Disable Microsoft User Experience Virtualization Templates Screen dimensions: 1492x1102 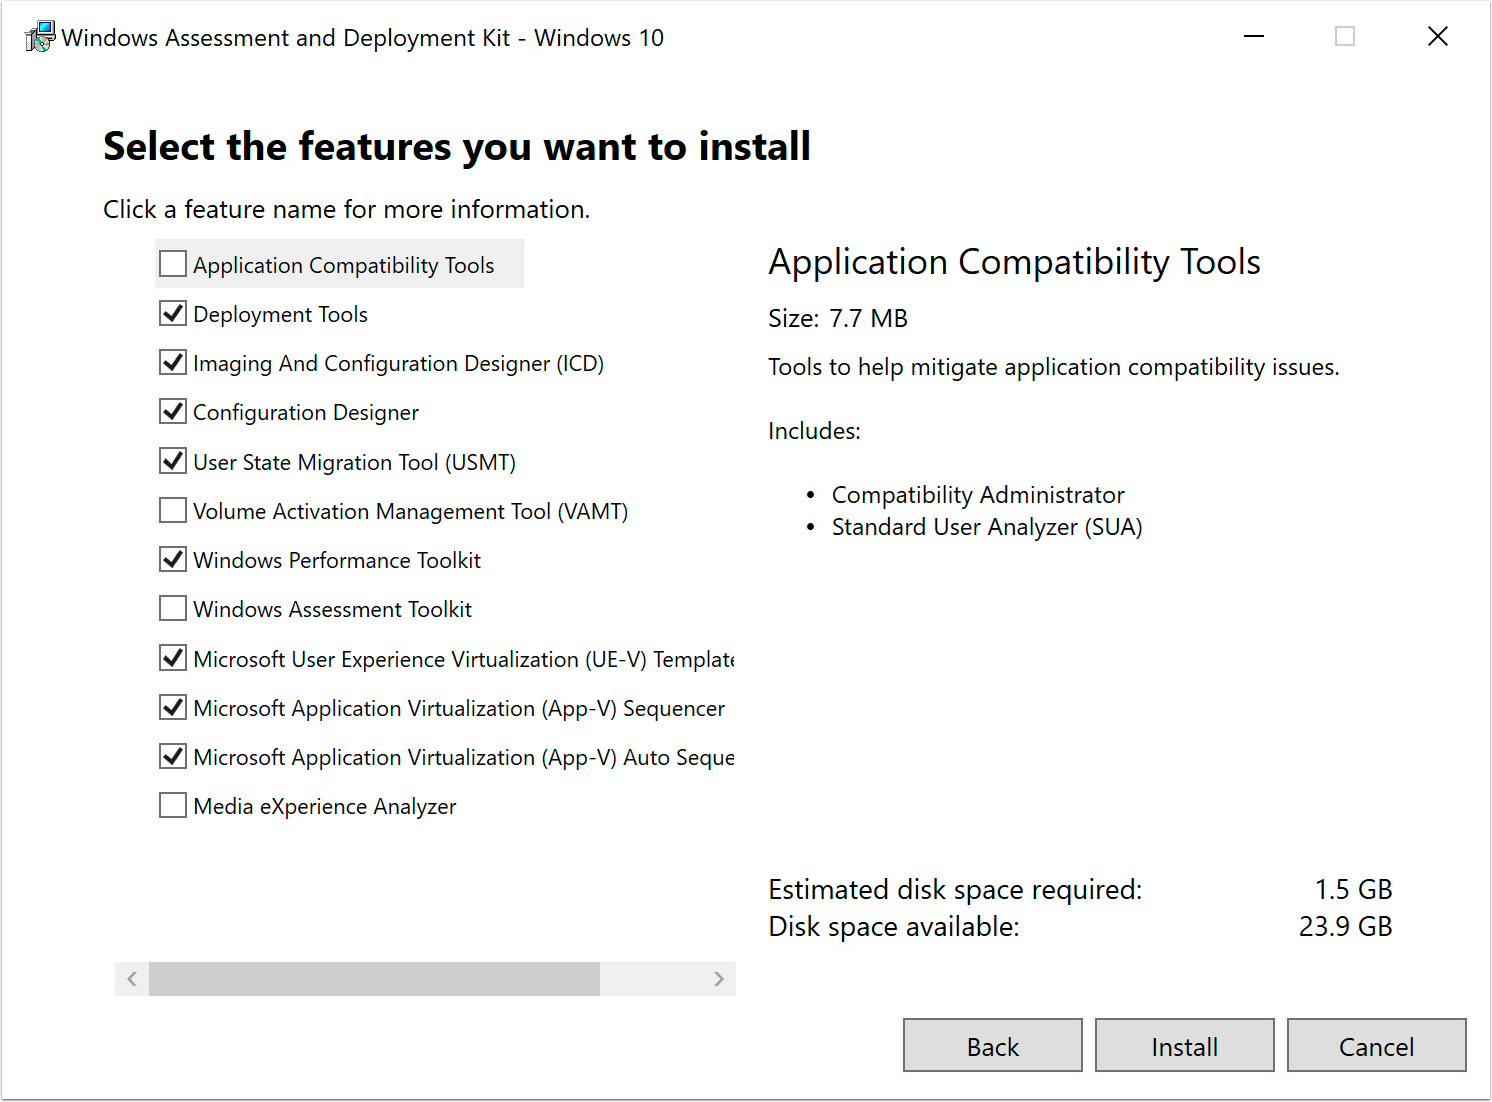pos(172,657)
